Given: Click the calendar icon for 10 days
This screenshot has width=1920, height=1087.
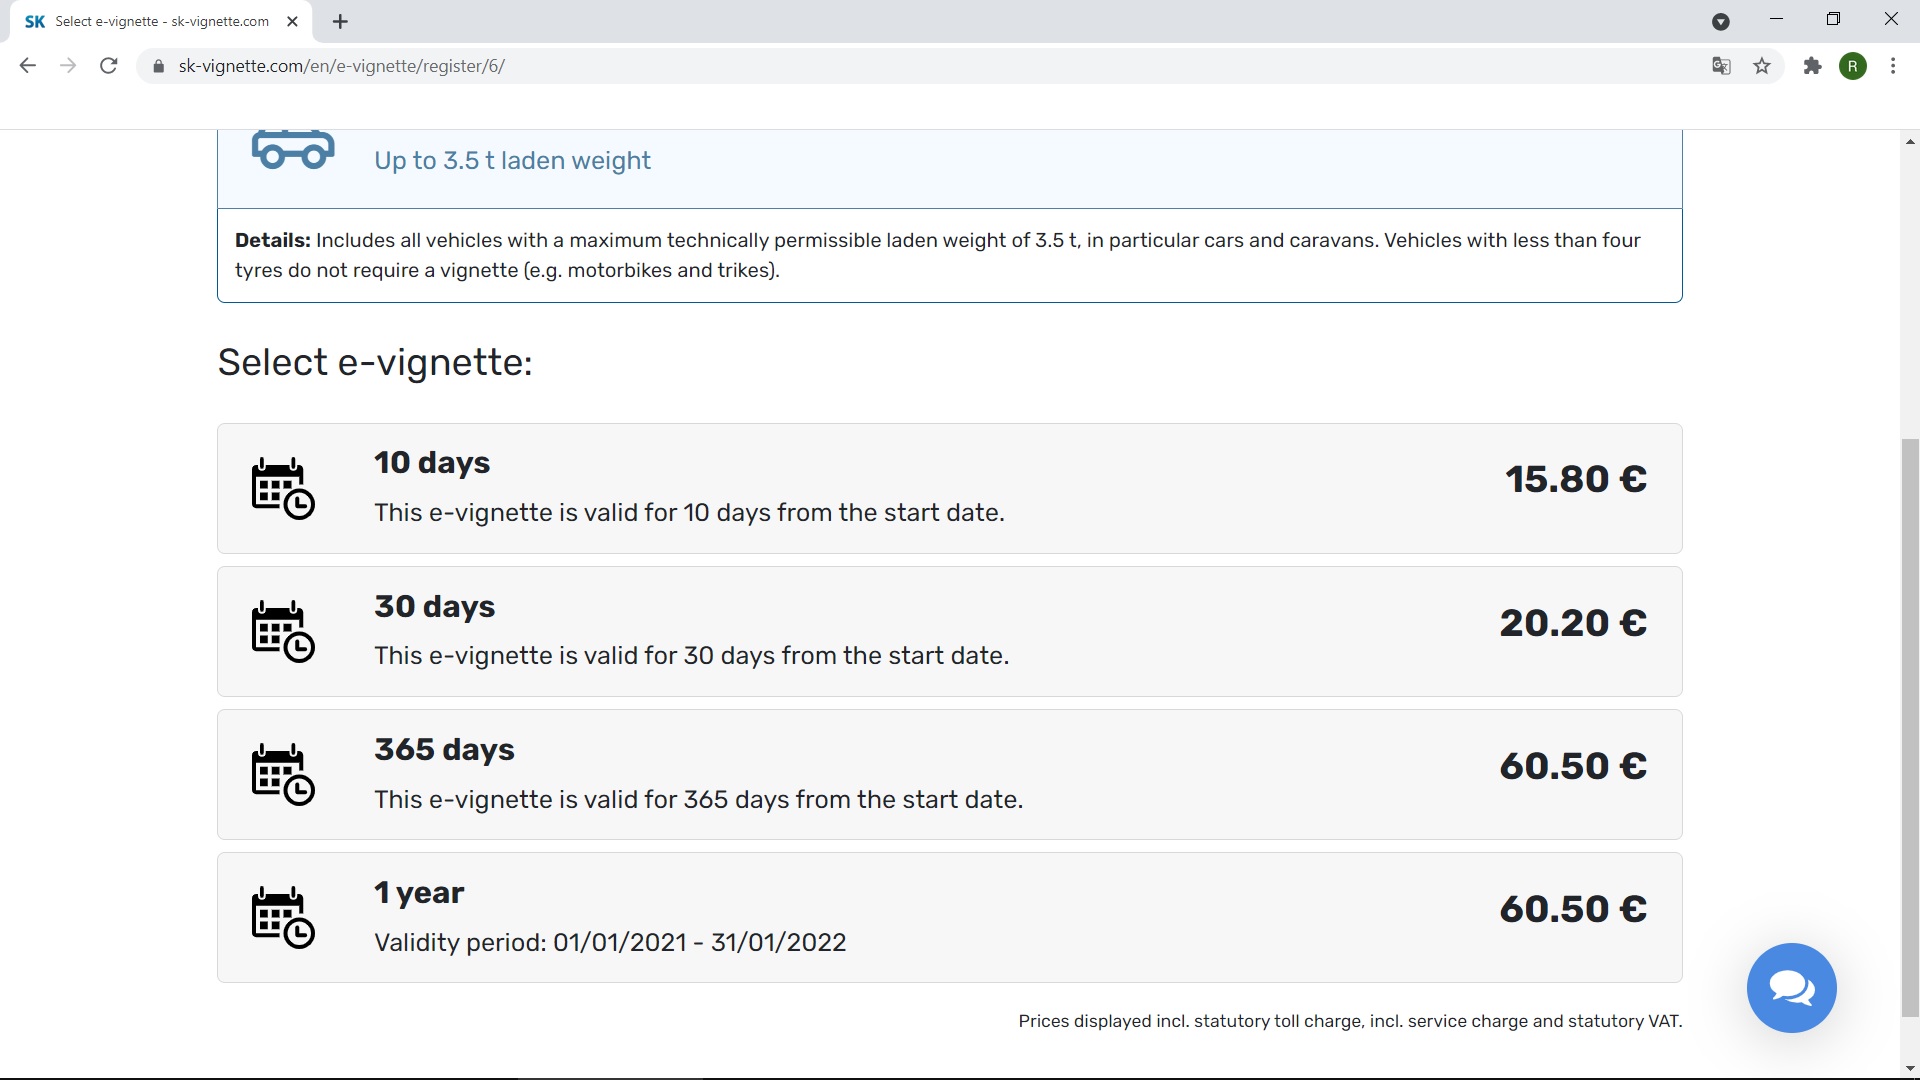Looking at the screenshot, I should tap(282, 488).
